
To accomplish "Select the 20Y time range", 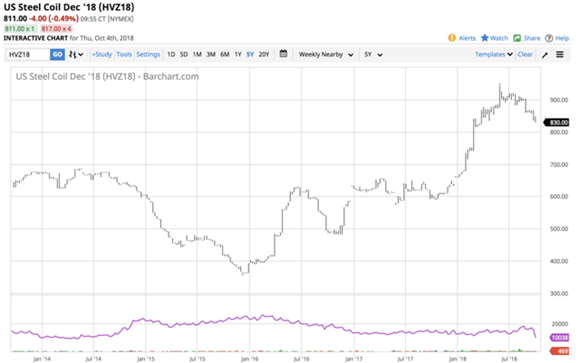I will click(264, 54).
